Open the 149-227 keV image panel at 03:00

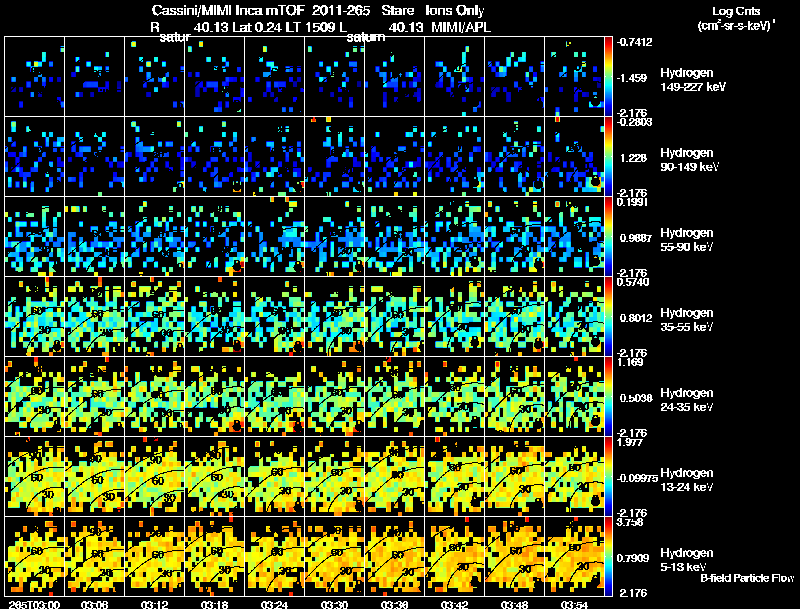(x=35, y=76)
